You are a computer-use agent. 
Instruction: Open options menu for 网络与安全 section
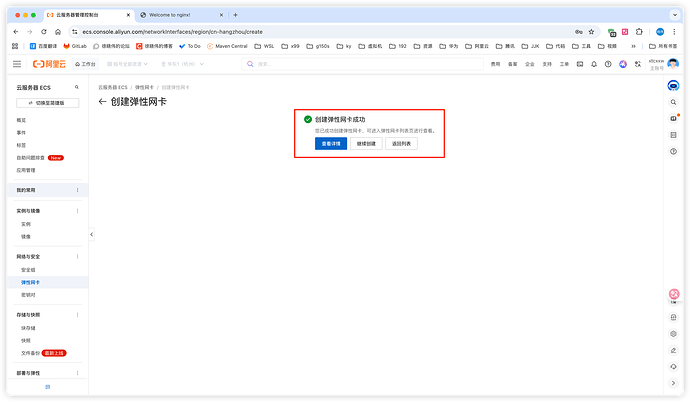[x=78, y=258]
